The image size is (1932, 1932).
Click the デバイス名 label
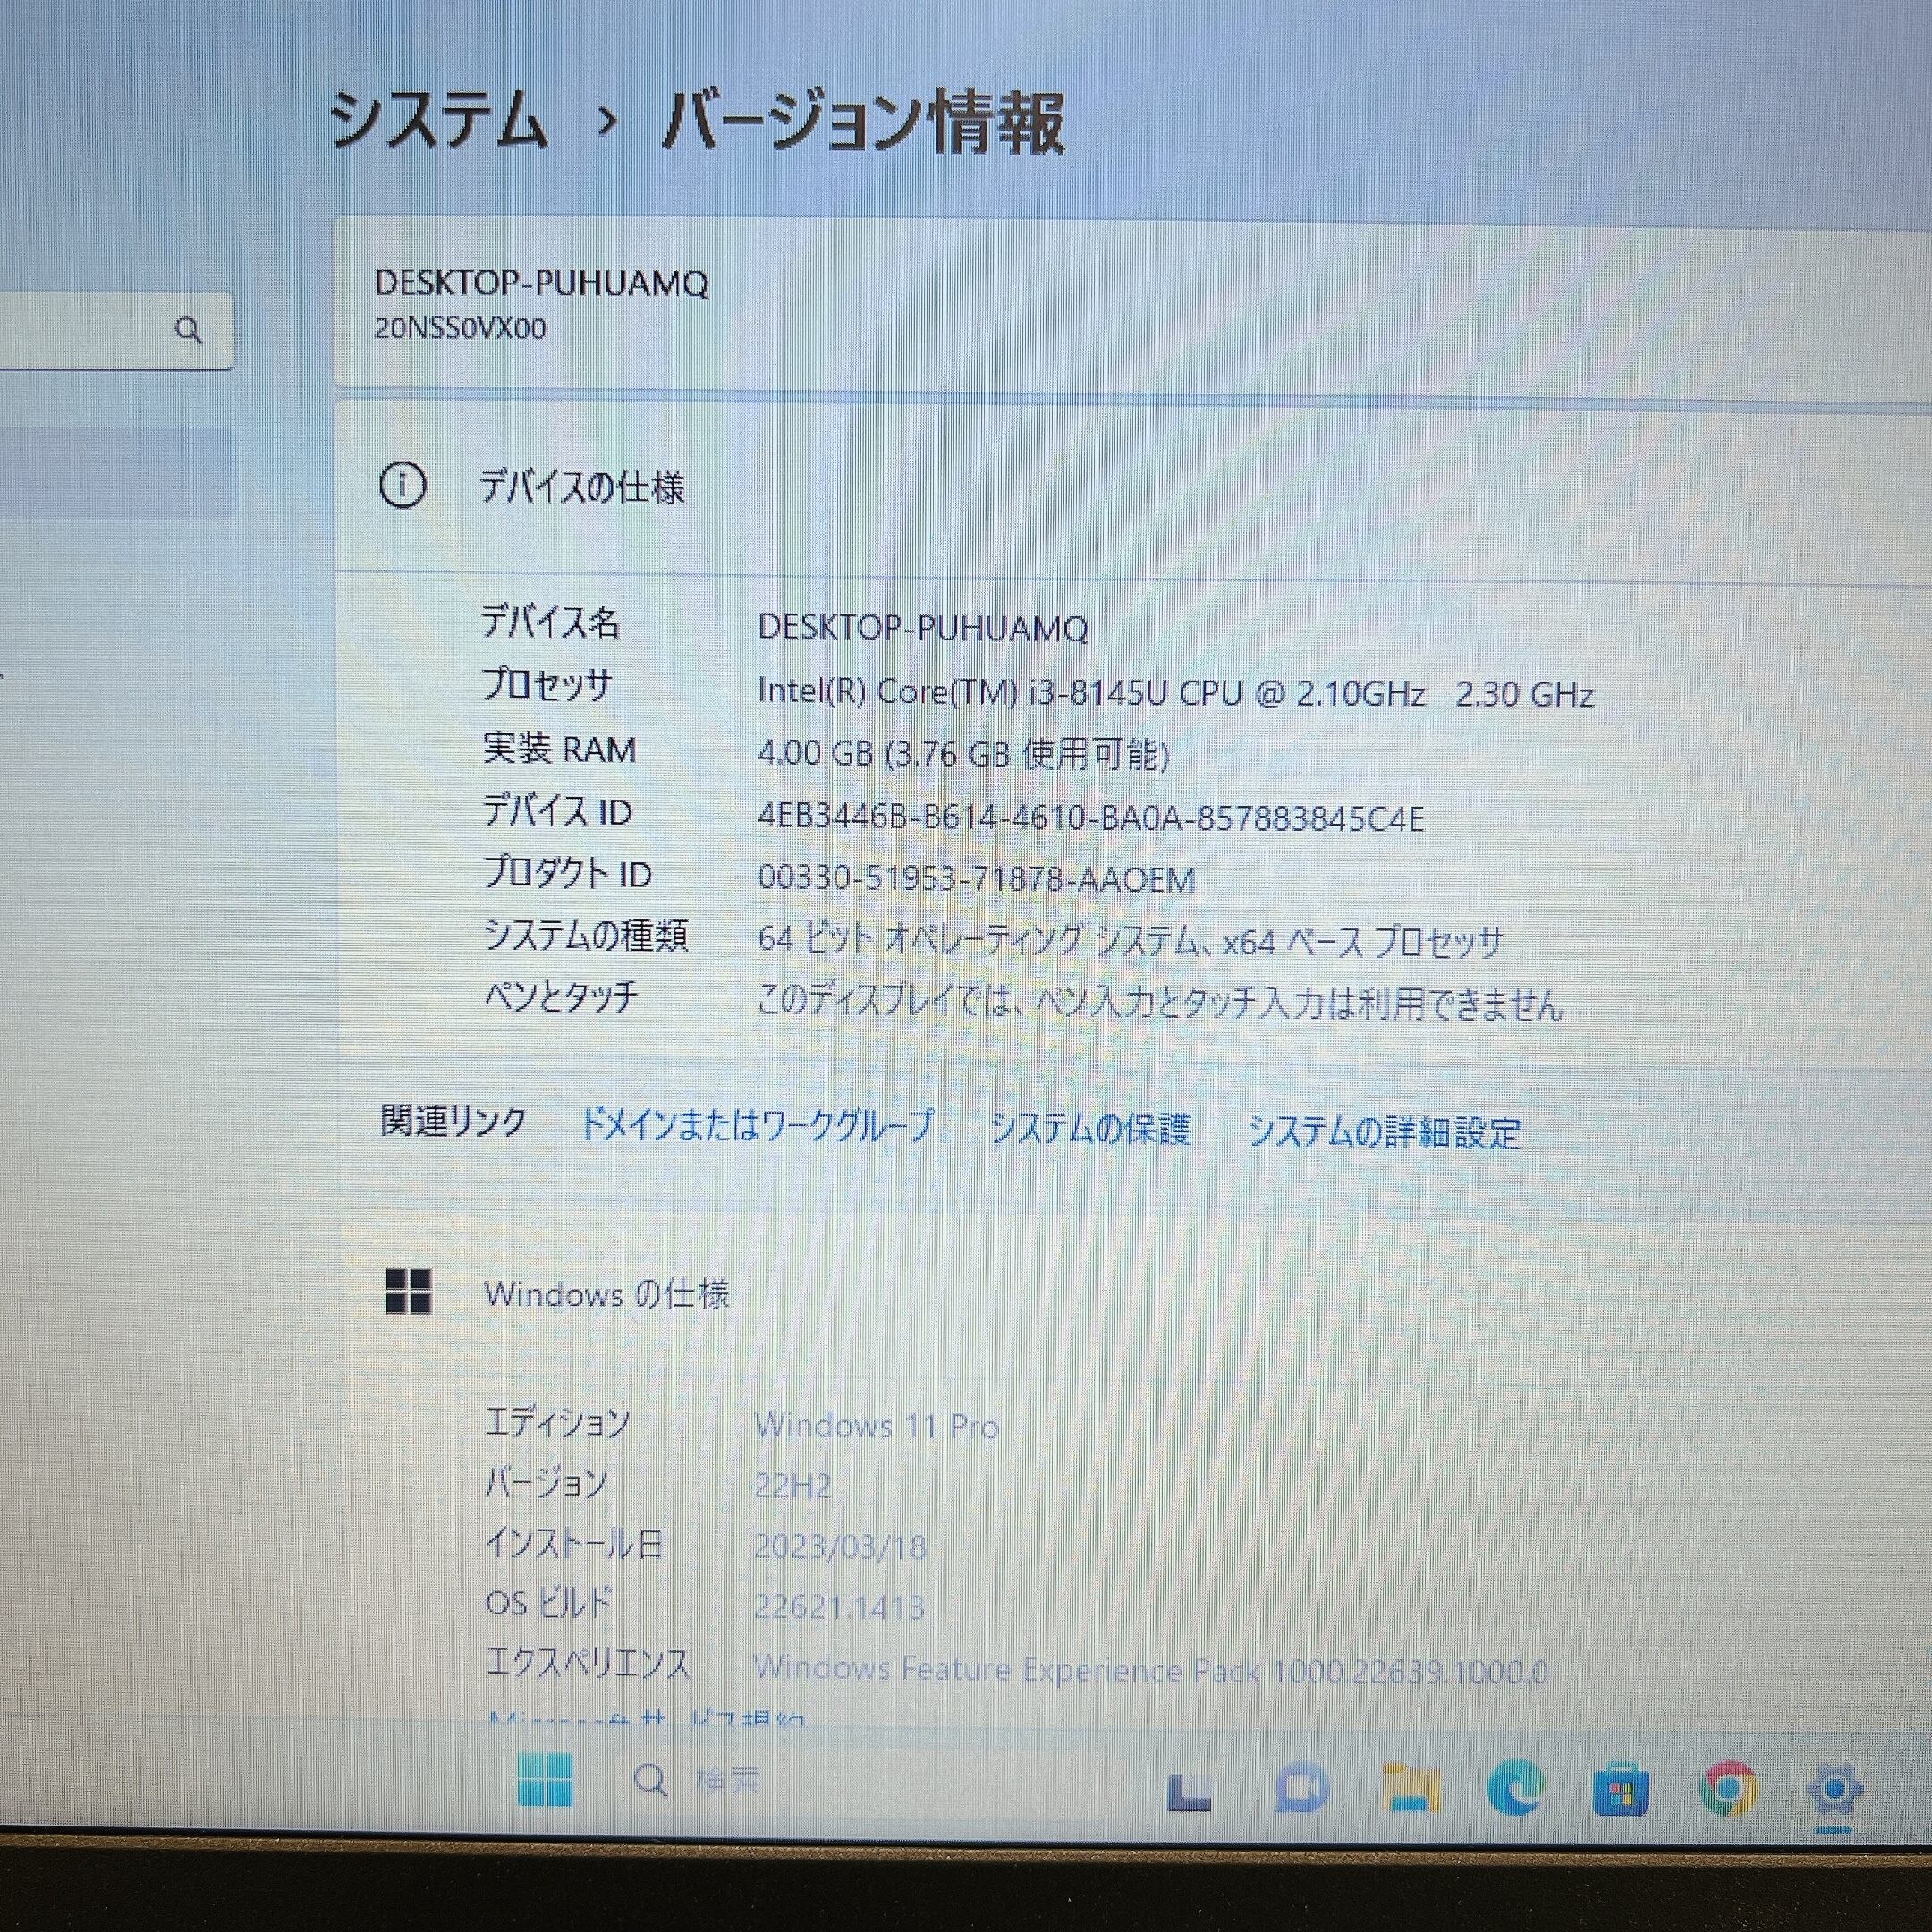click(550, 622)
